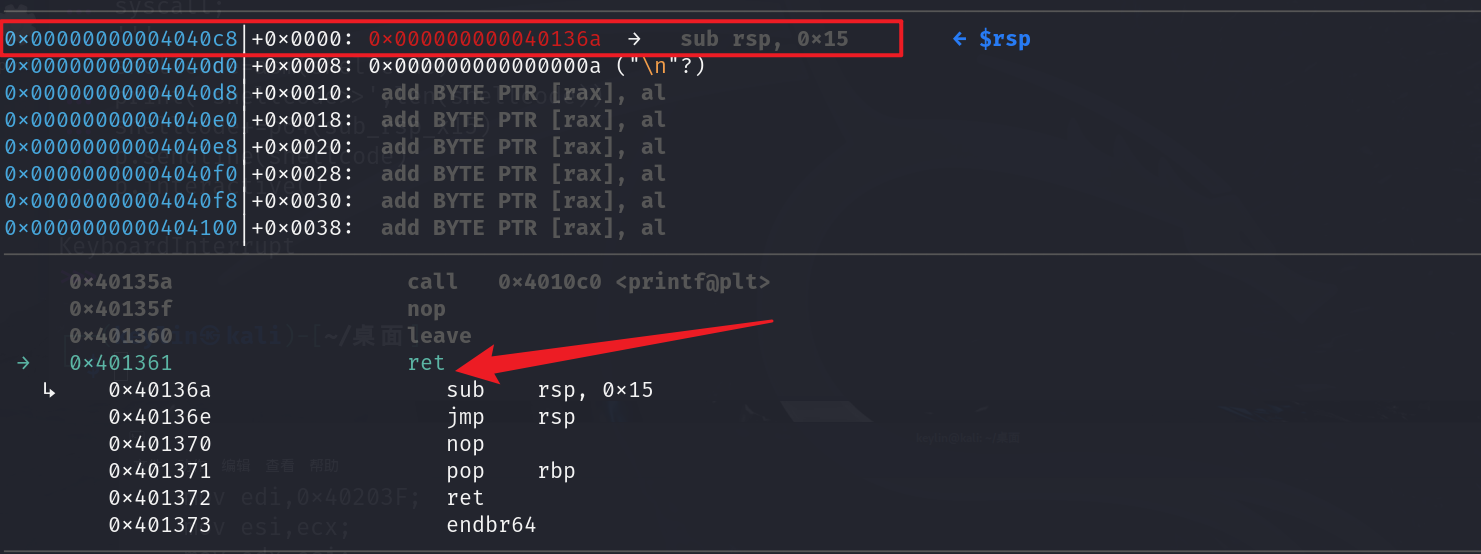Select the $rsp register label
1481x554 pixels.
1004,40
